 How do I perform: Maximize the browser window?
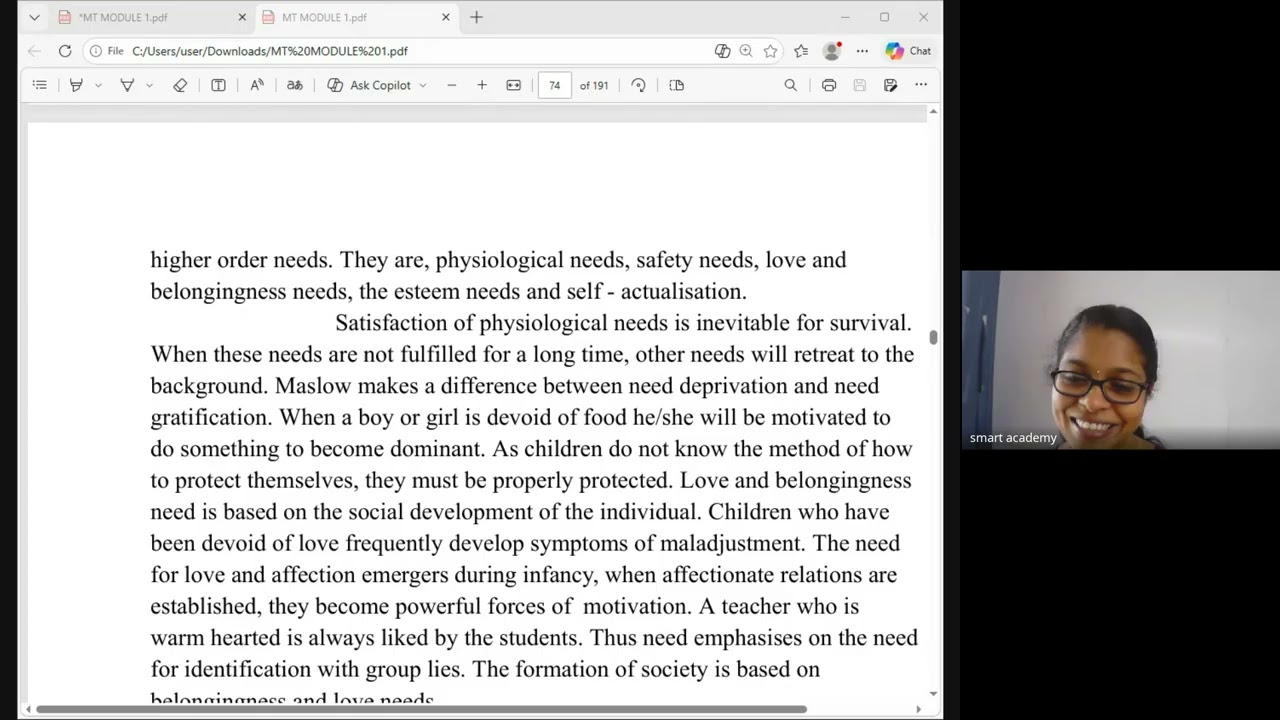coord(884,17)
